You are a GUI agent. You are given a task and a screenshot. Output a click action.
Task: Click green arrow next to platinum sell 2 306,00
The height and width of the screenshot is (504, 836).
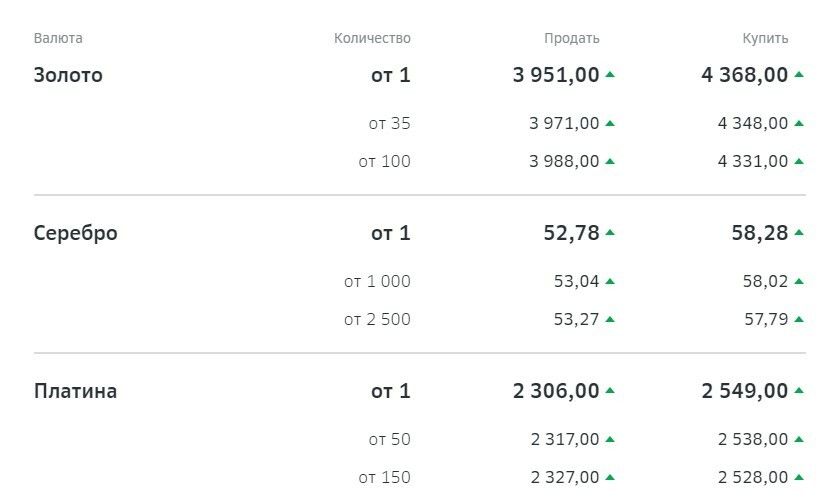[x=610, y=391]
